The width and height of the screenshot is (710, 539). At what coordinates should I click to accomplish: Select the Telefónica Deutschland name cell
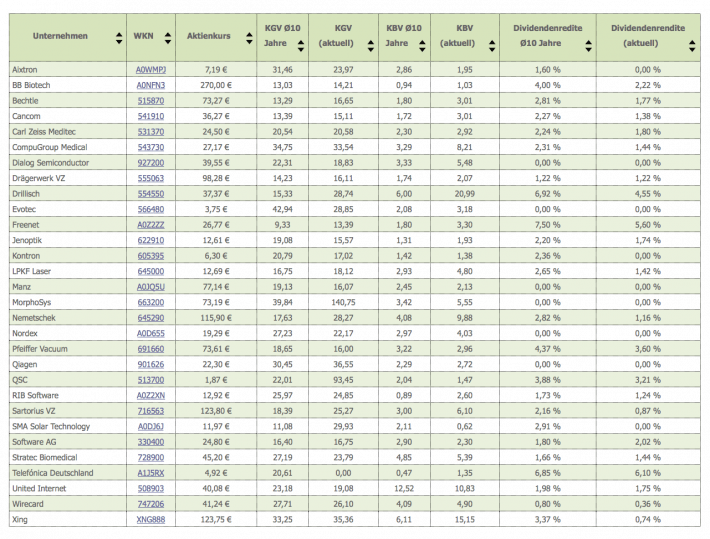coord(68,473)
